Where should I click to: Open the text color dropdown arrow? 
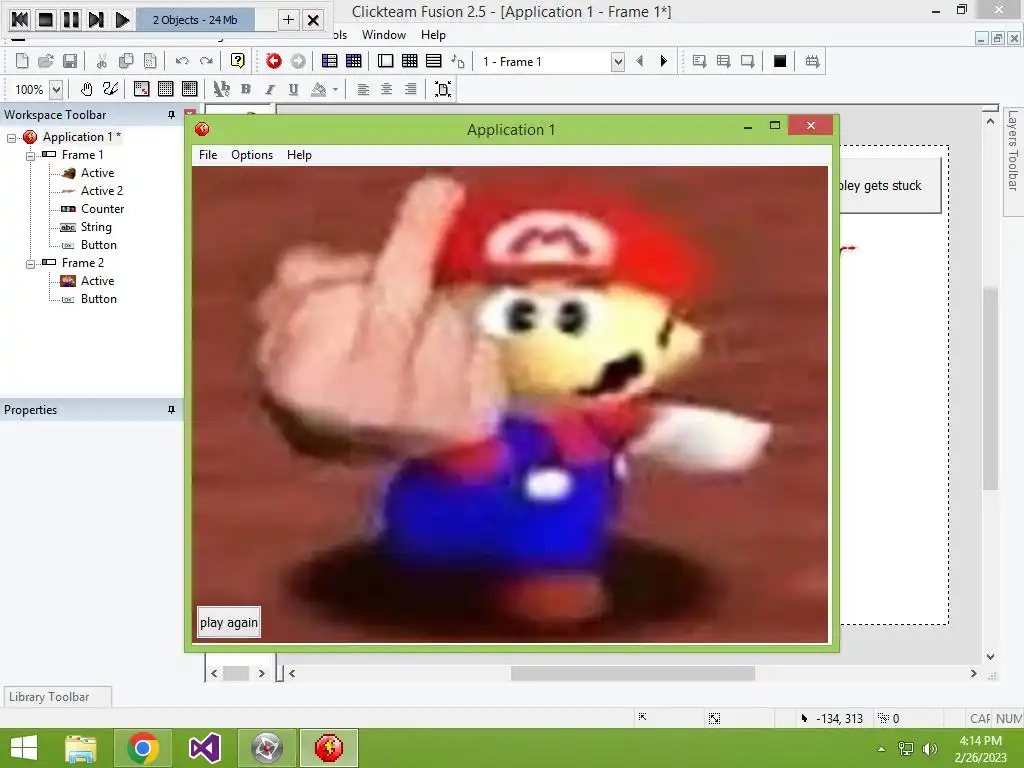(x=336, y=89)
